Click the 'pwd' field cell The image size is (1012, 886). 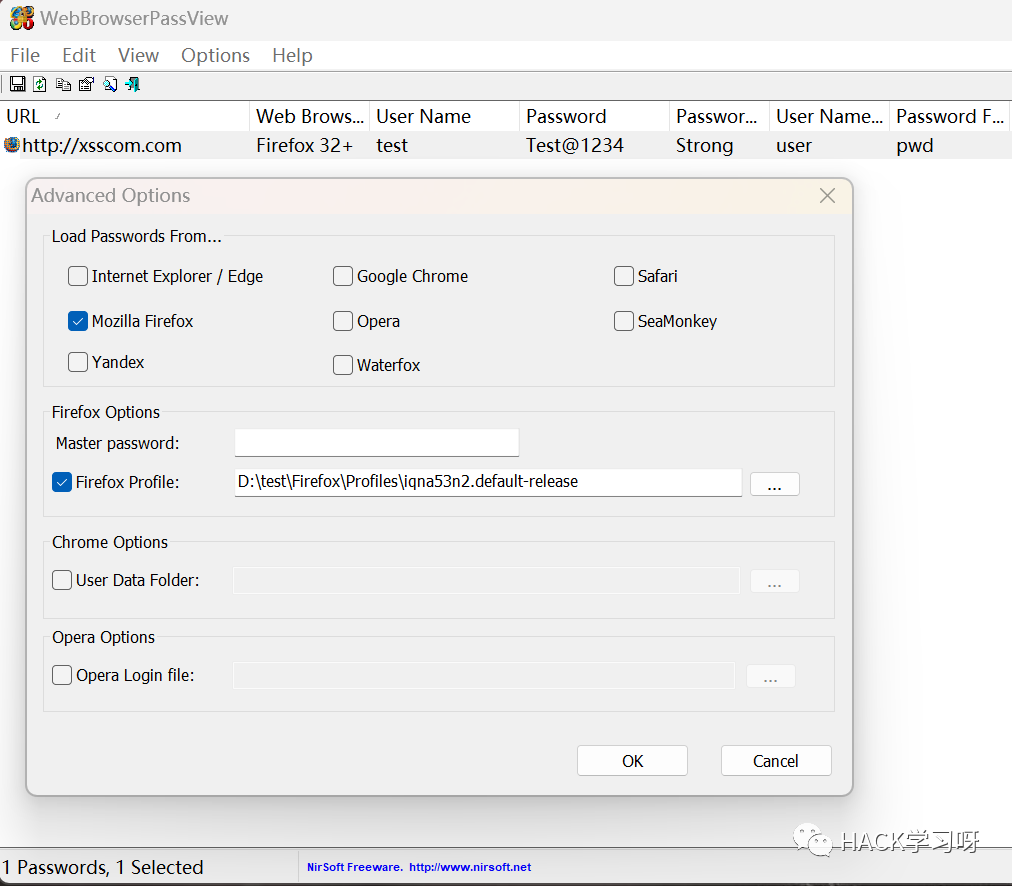click(x=915, y=145)
